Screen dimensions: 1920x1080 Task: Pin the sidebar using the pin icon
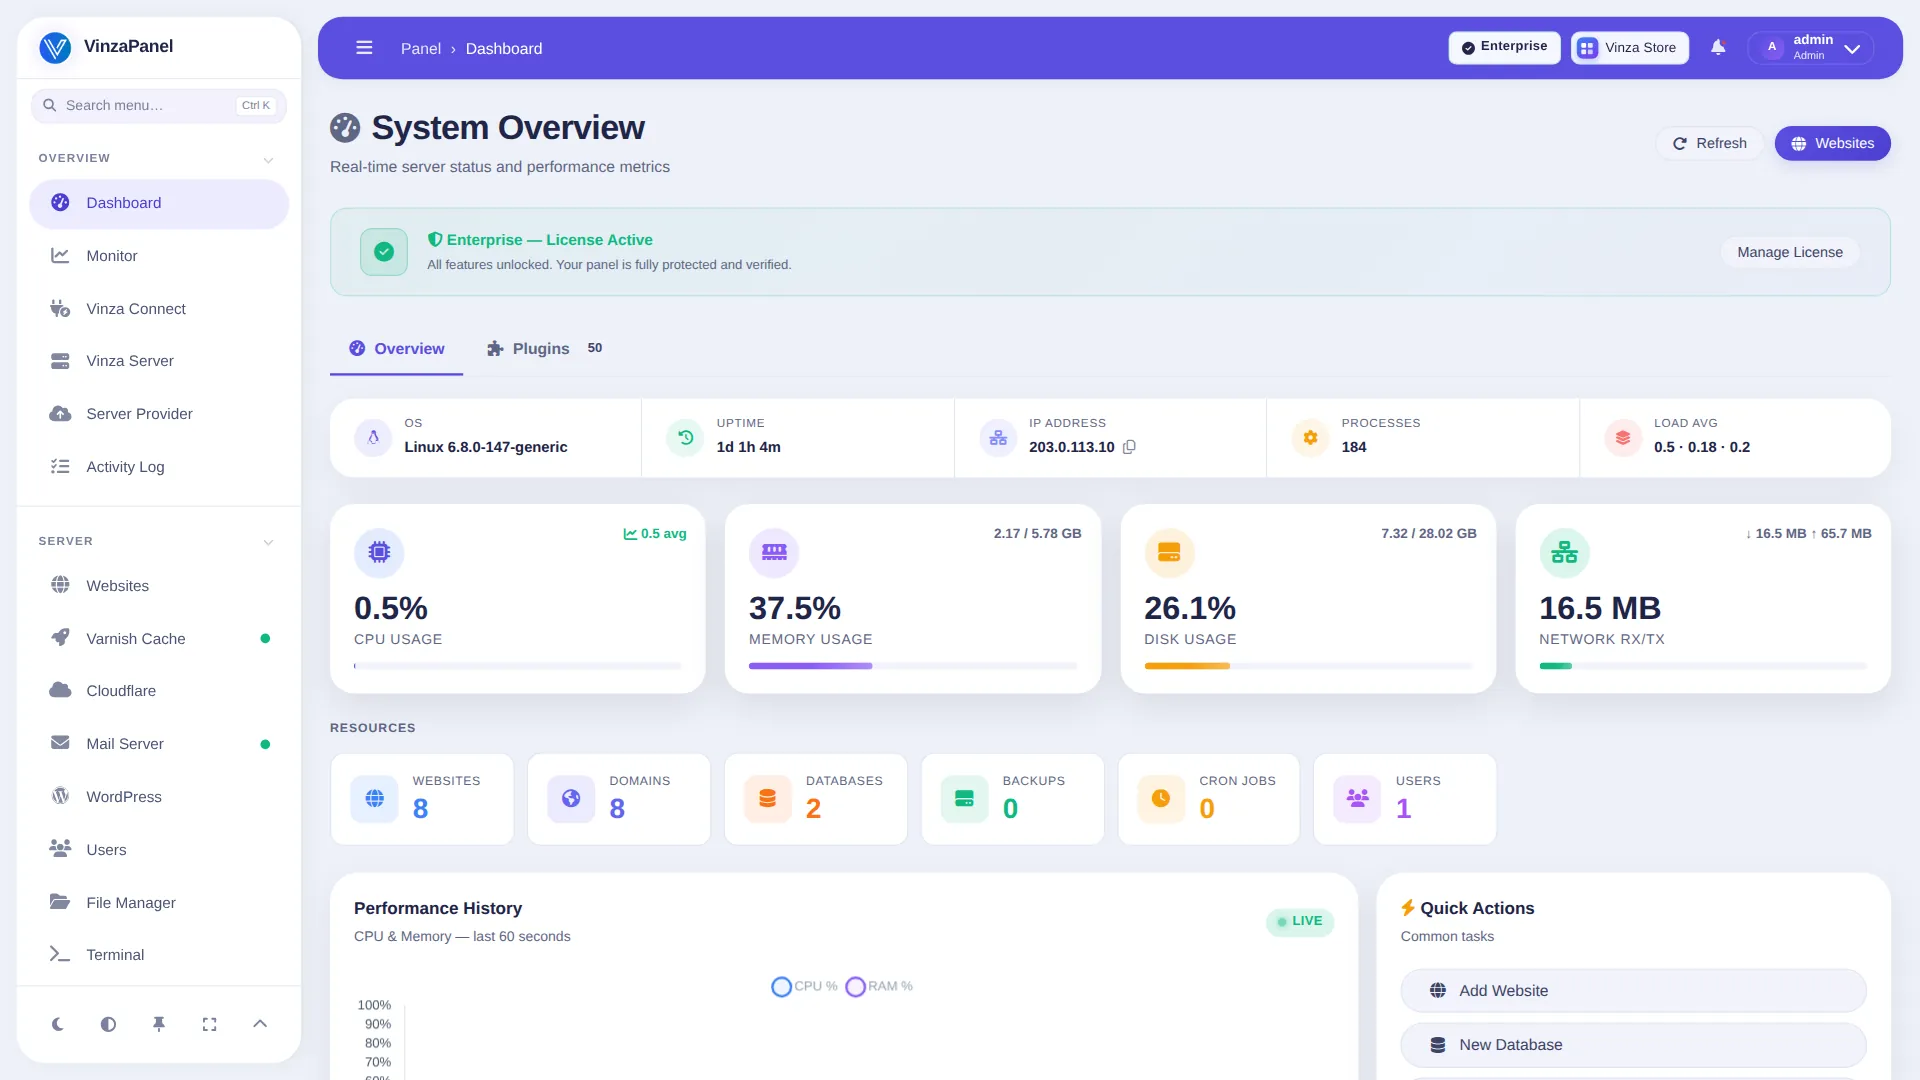[x=158, y=1024]
